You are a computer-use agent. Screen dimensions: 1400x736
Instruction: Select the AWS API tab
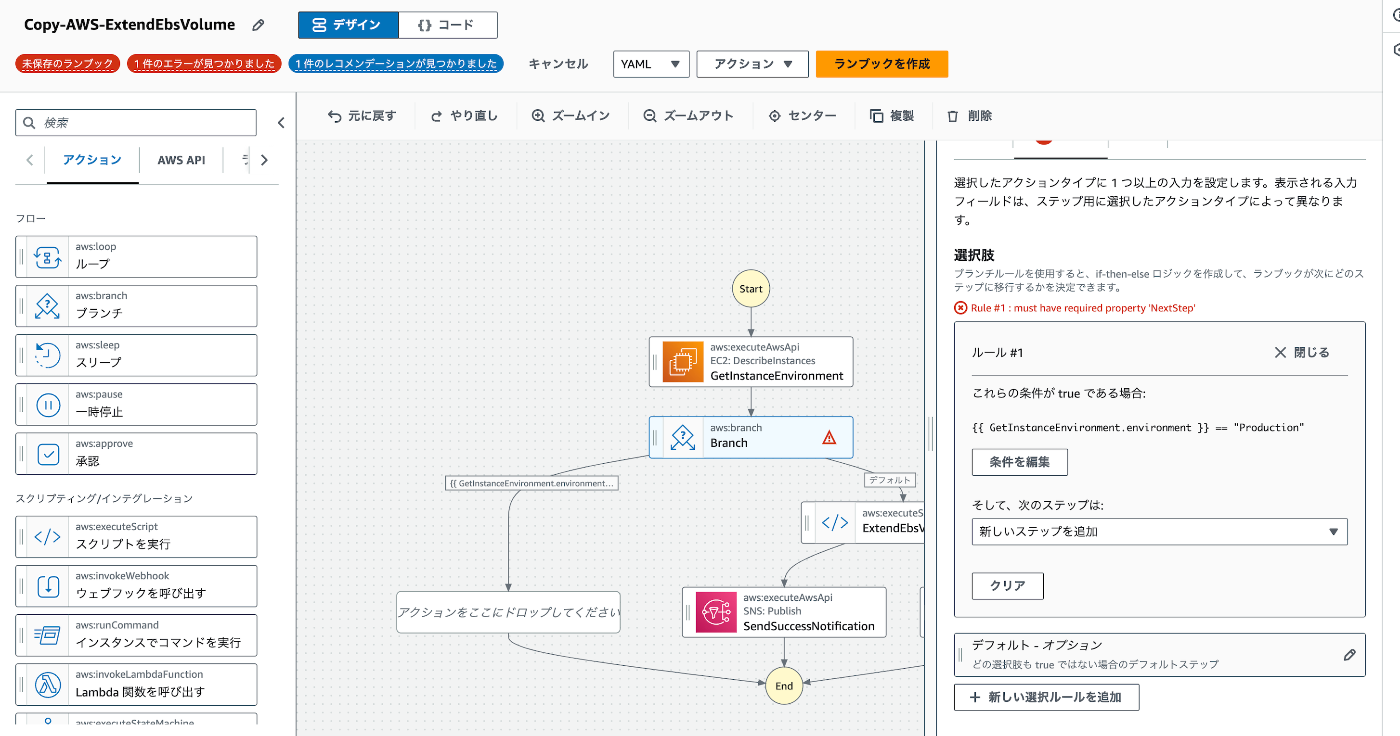181,160
